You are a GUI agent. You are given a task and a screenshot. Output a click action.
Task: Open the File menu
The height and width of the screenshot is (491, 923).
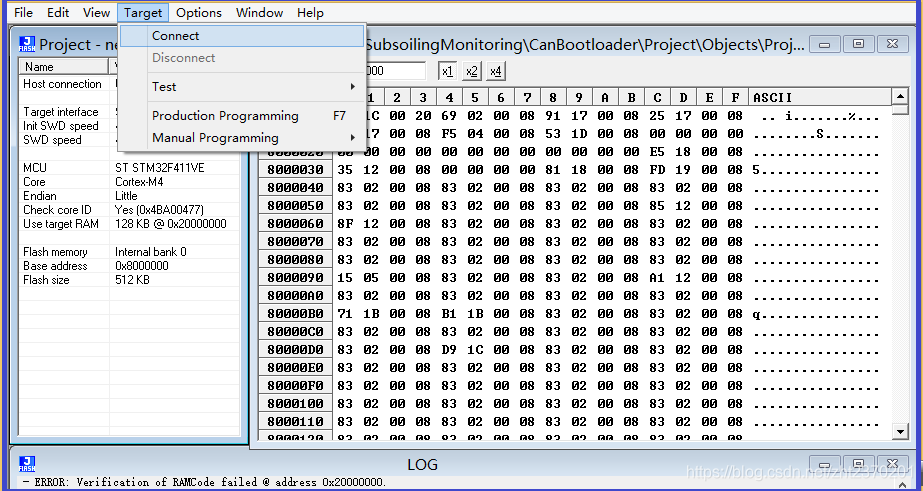(x=23, y=12)
